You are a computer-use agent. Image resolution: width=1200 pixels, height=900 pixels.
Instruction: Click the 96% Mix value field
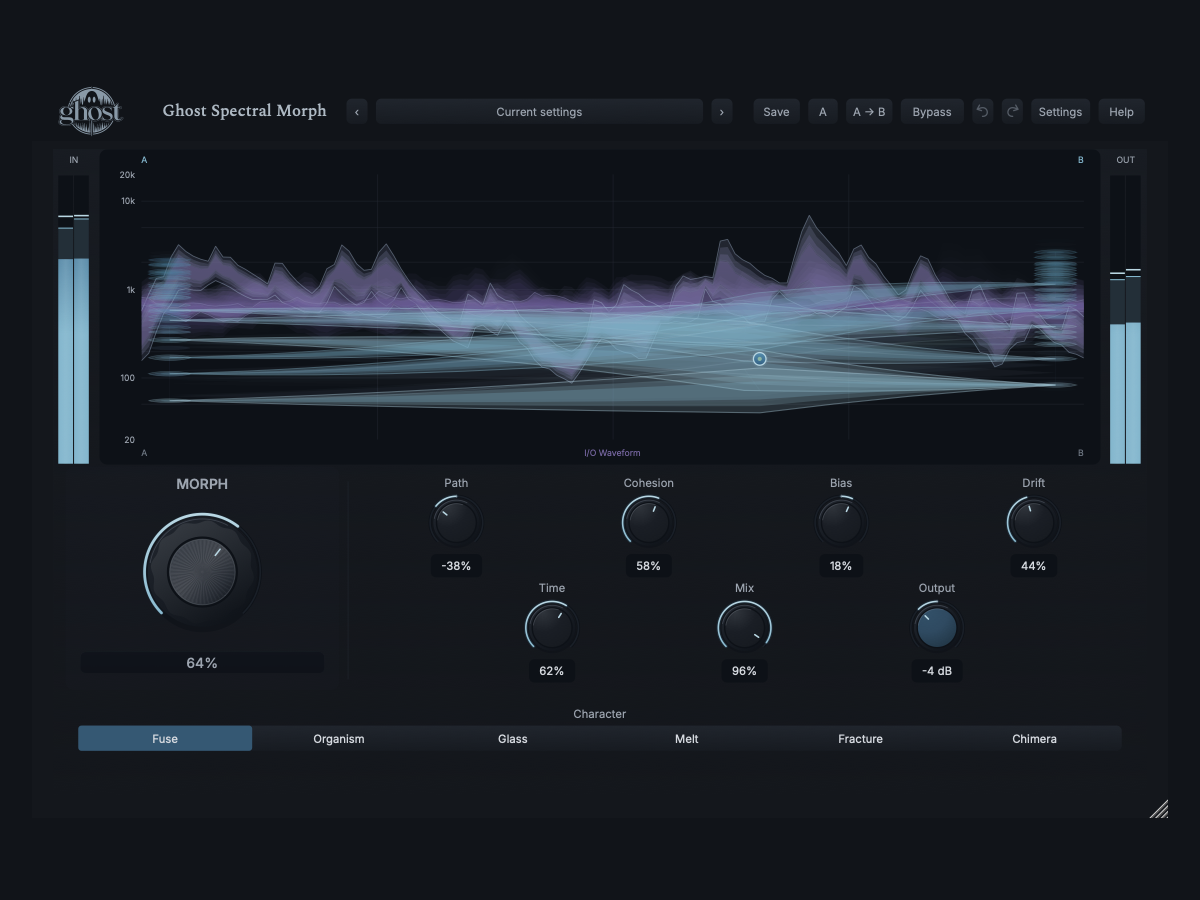pyautogui.click(x=744, y=671)
